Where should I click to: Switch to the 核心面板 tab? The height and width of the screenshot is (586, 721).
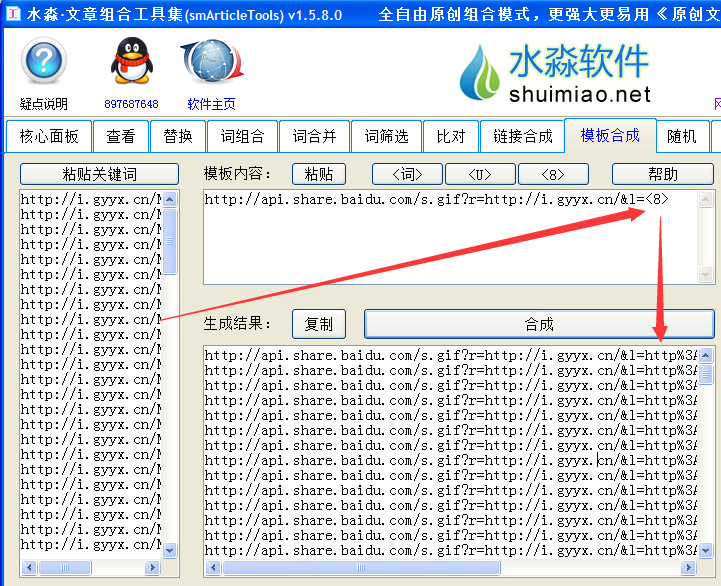(x=49, y=136)
